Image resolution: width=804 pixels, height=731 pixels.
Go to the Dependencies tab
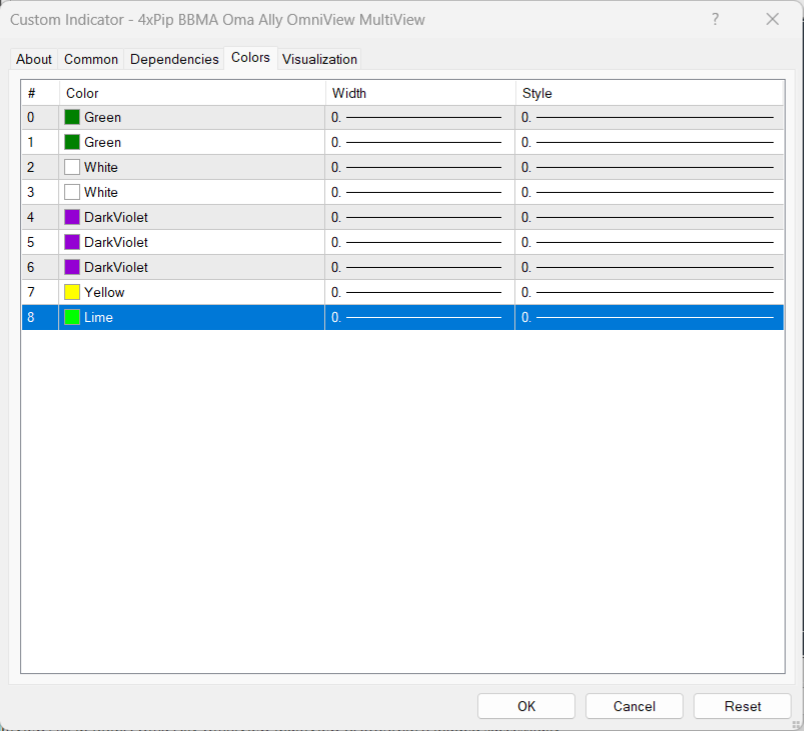point(174,59)
